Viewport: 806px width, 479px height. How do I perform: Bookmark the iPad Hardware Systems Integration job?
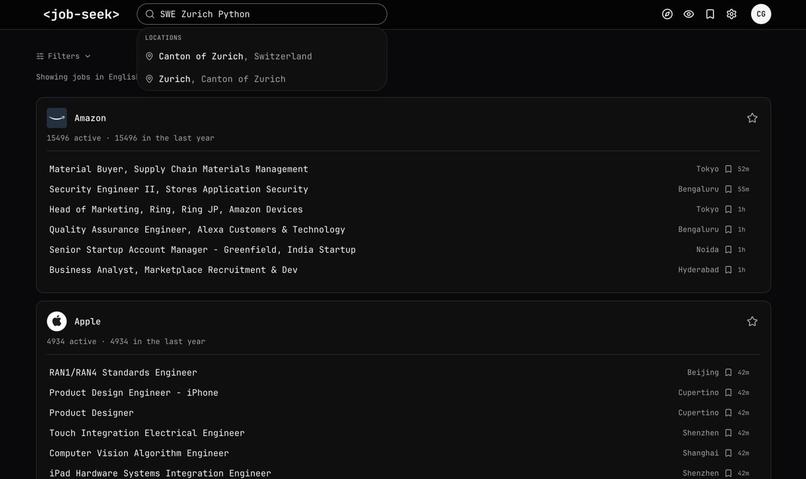(x=728, y=473)
